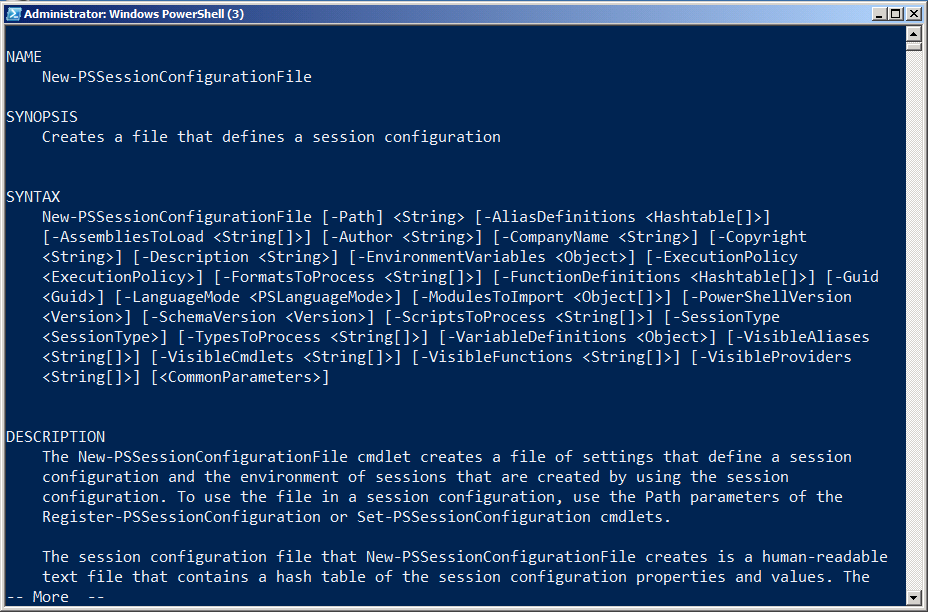Click the SYNOPSIS section heading
The height and width of the screenshot is (612, 928).
point(42,117)
